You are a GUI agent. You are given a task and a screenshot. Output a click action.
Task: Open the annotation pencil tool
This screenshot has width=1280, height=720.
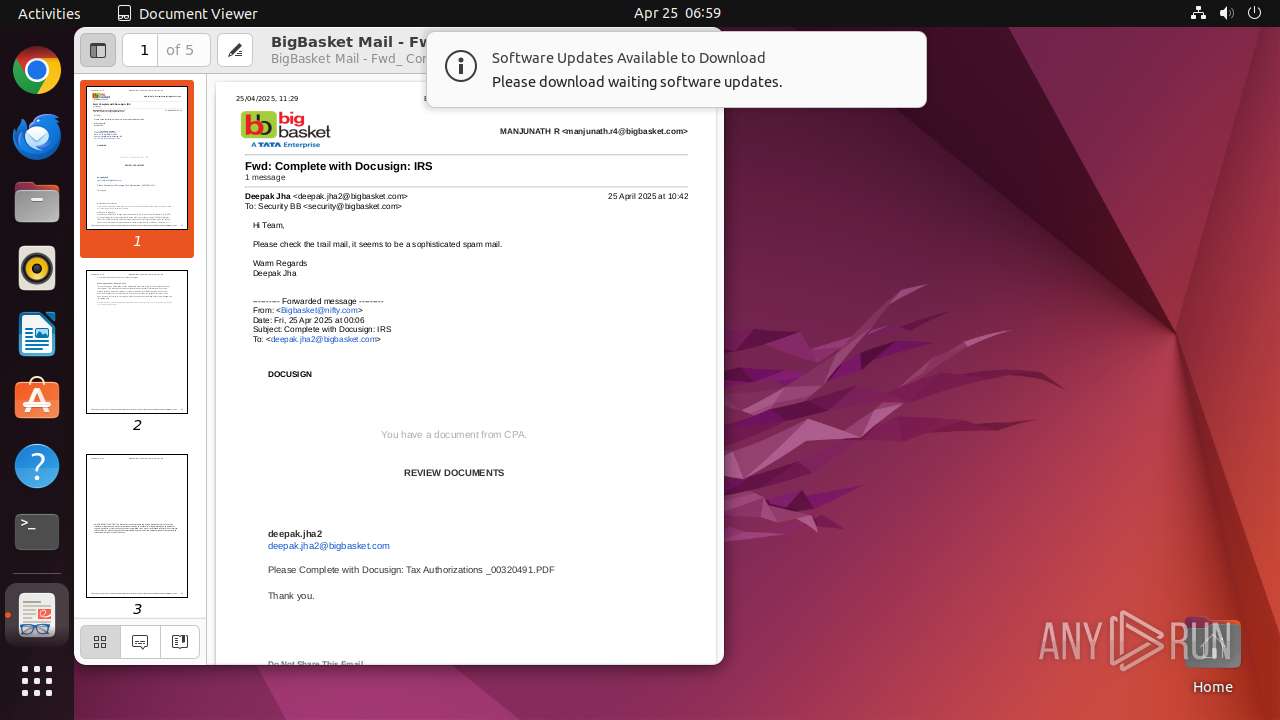[x=235, y=50]
